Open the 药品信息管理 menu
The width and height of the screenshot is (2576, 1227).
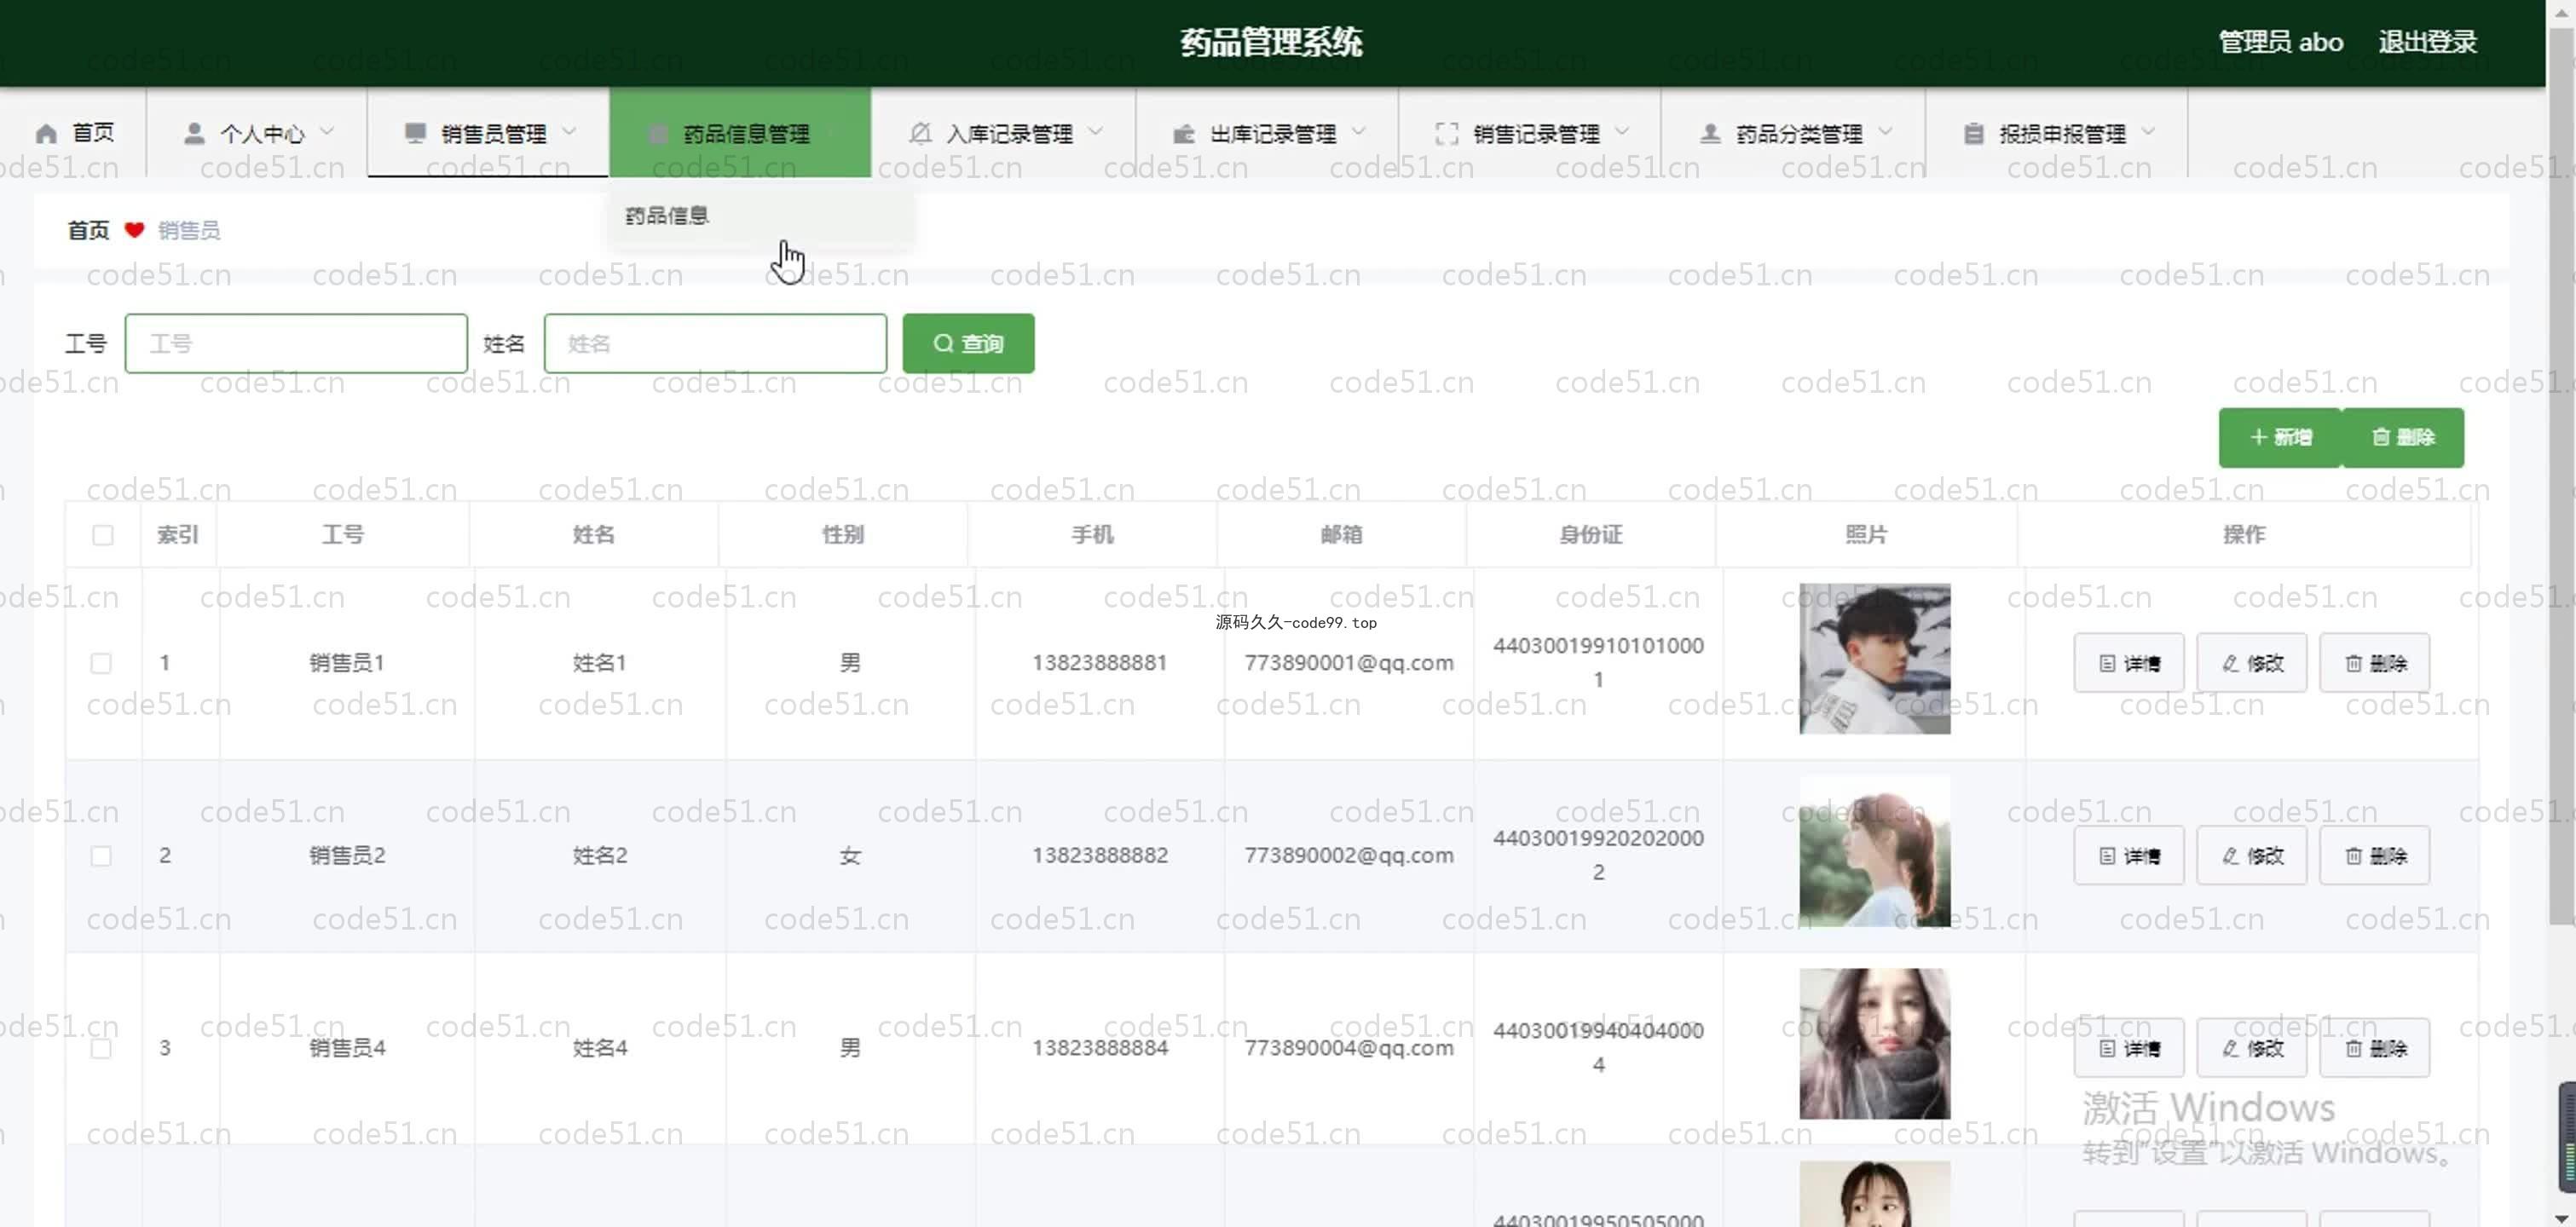point(740,133)
